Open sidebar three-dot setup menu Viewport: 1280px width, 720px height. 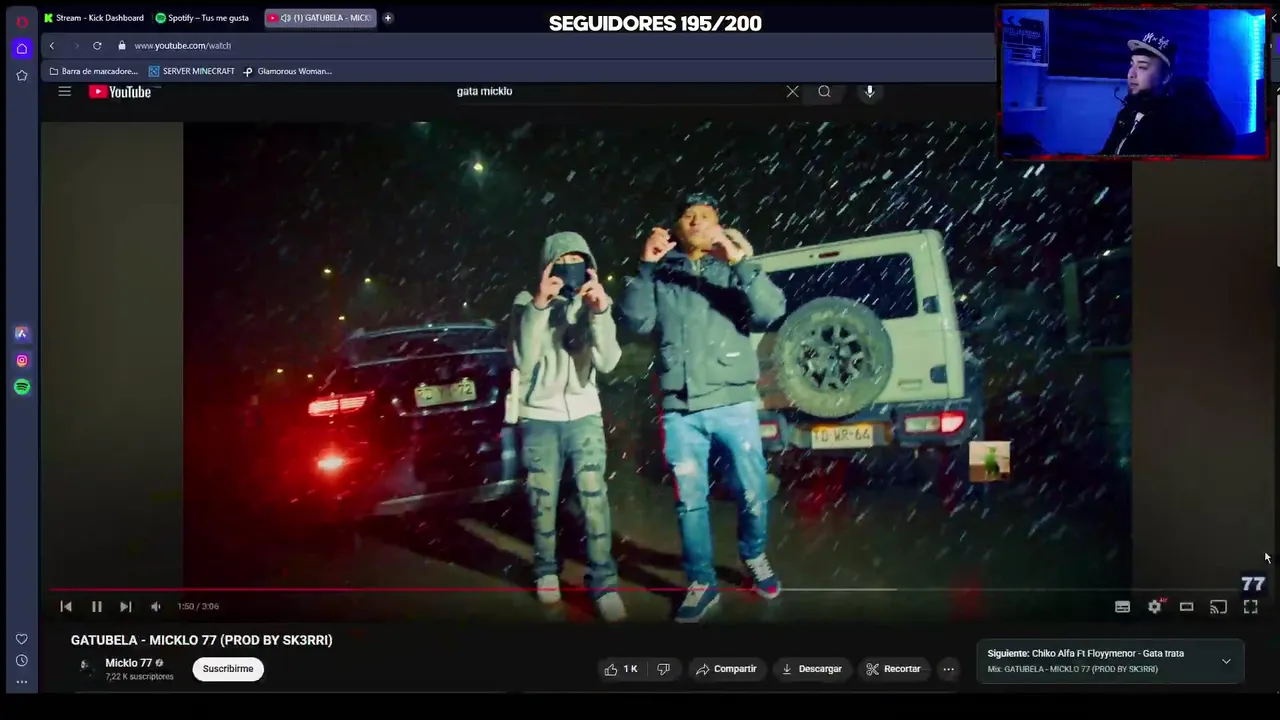[x=21, y=682]
